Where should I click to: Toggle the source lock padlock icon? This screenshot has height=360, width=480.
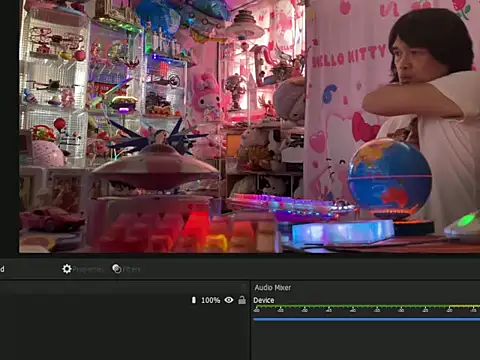242,300
